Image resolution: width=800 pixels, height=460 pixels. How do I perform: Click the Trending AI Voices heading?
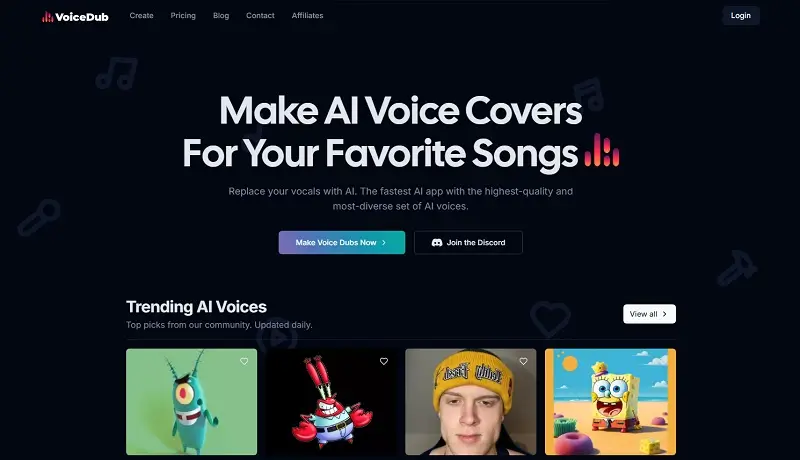[x=196, y=307]
